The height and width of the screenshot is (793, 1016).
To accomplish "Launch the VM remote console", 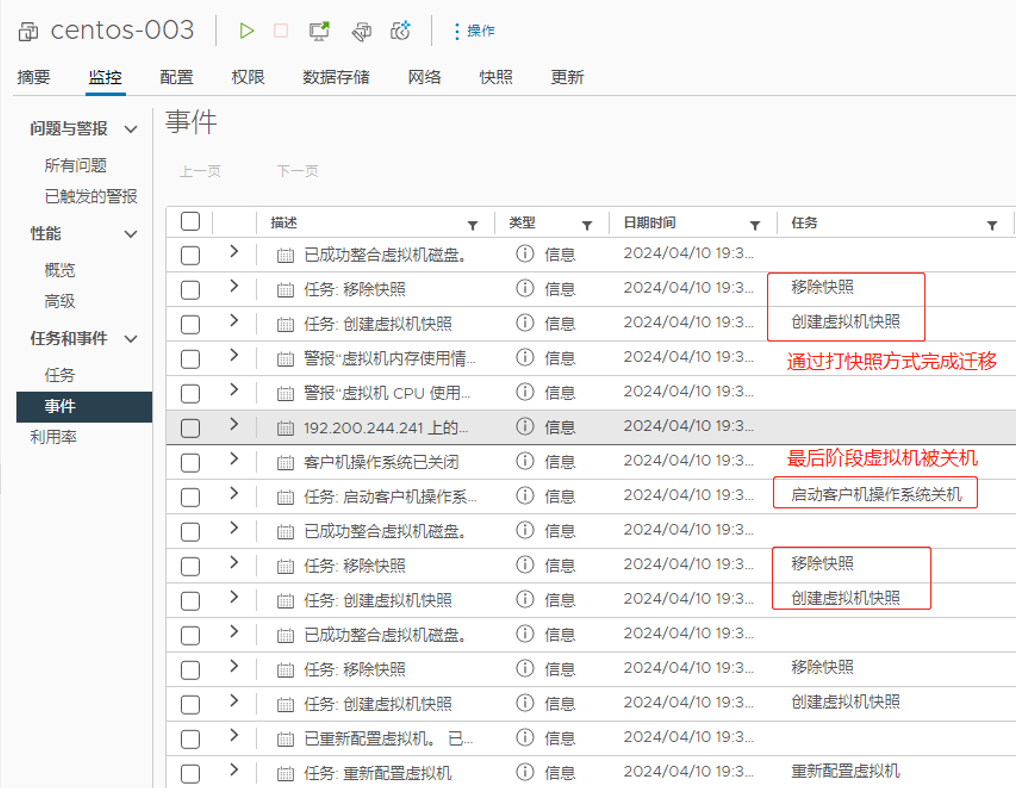I will pos(317,30).
